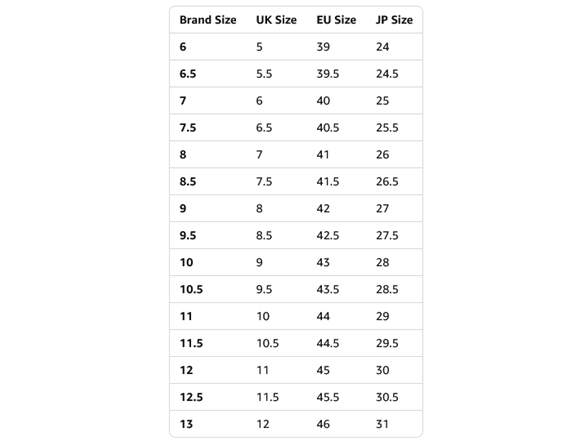Viewport: 588px width, 441px height.
Task: Click UK size 6 cell
Action: click(x=260, y=101)
